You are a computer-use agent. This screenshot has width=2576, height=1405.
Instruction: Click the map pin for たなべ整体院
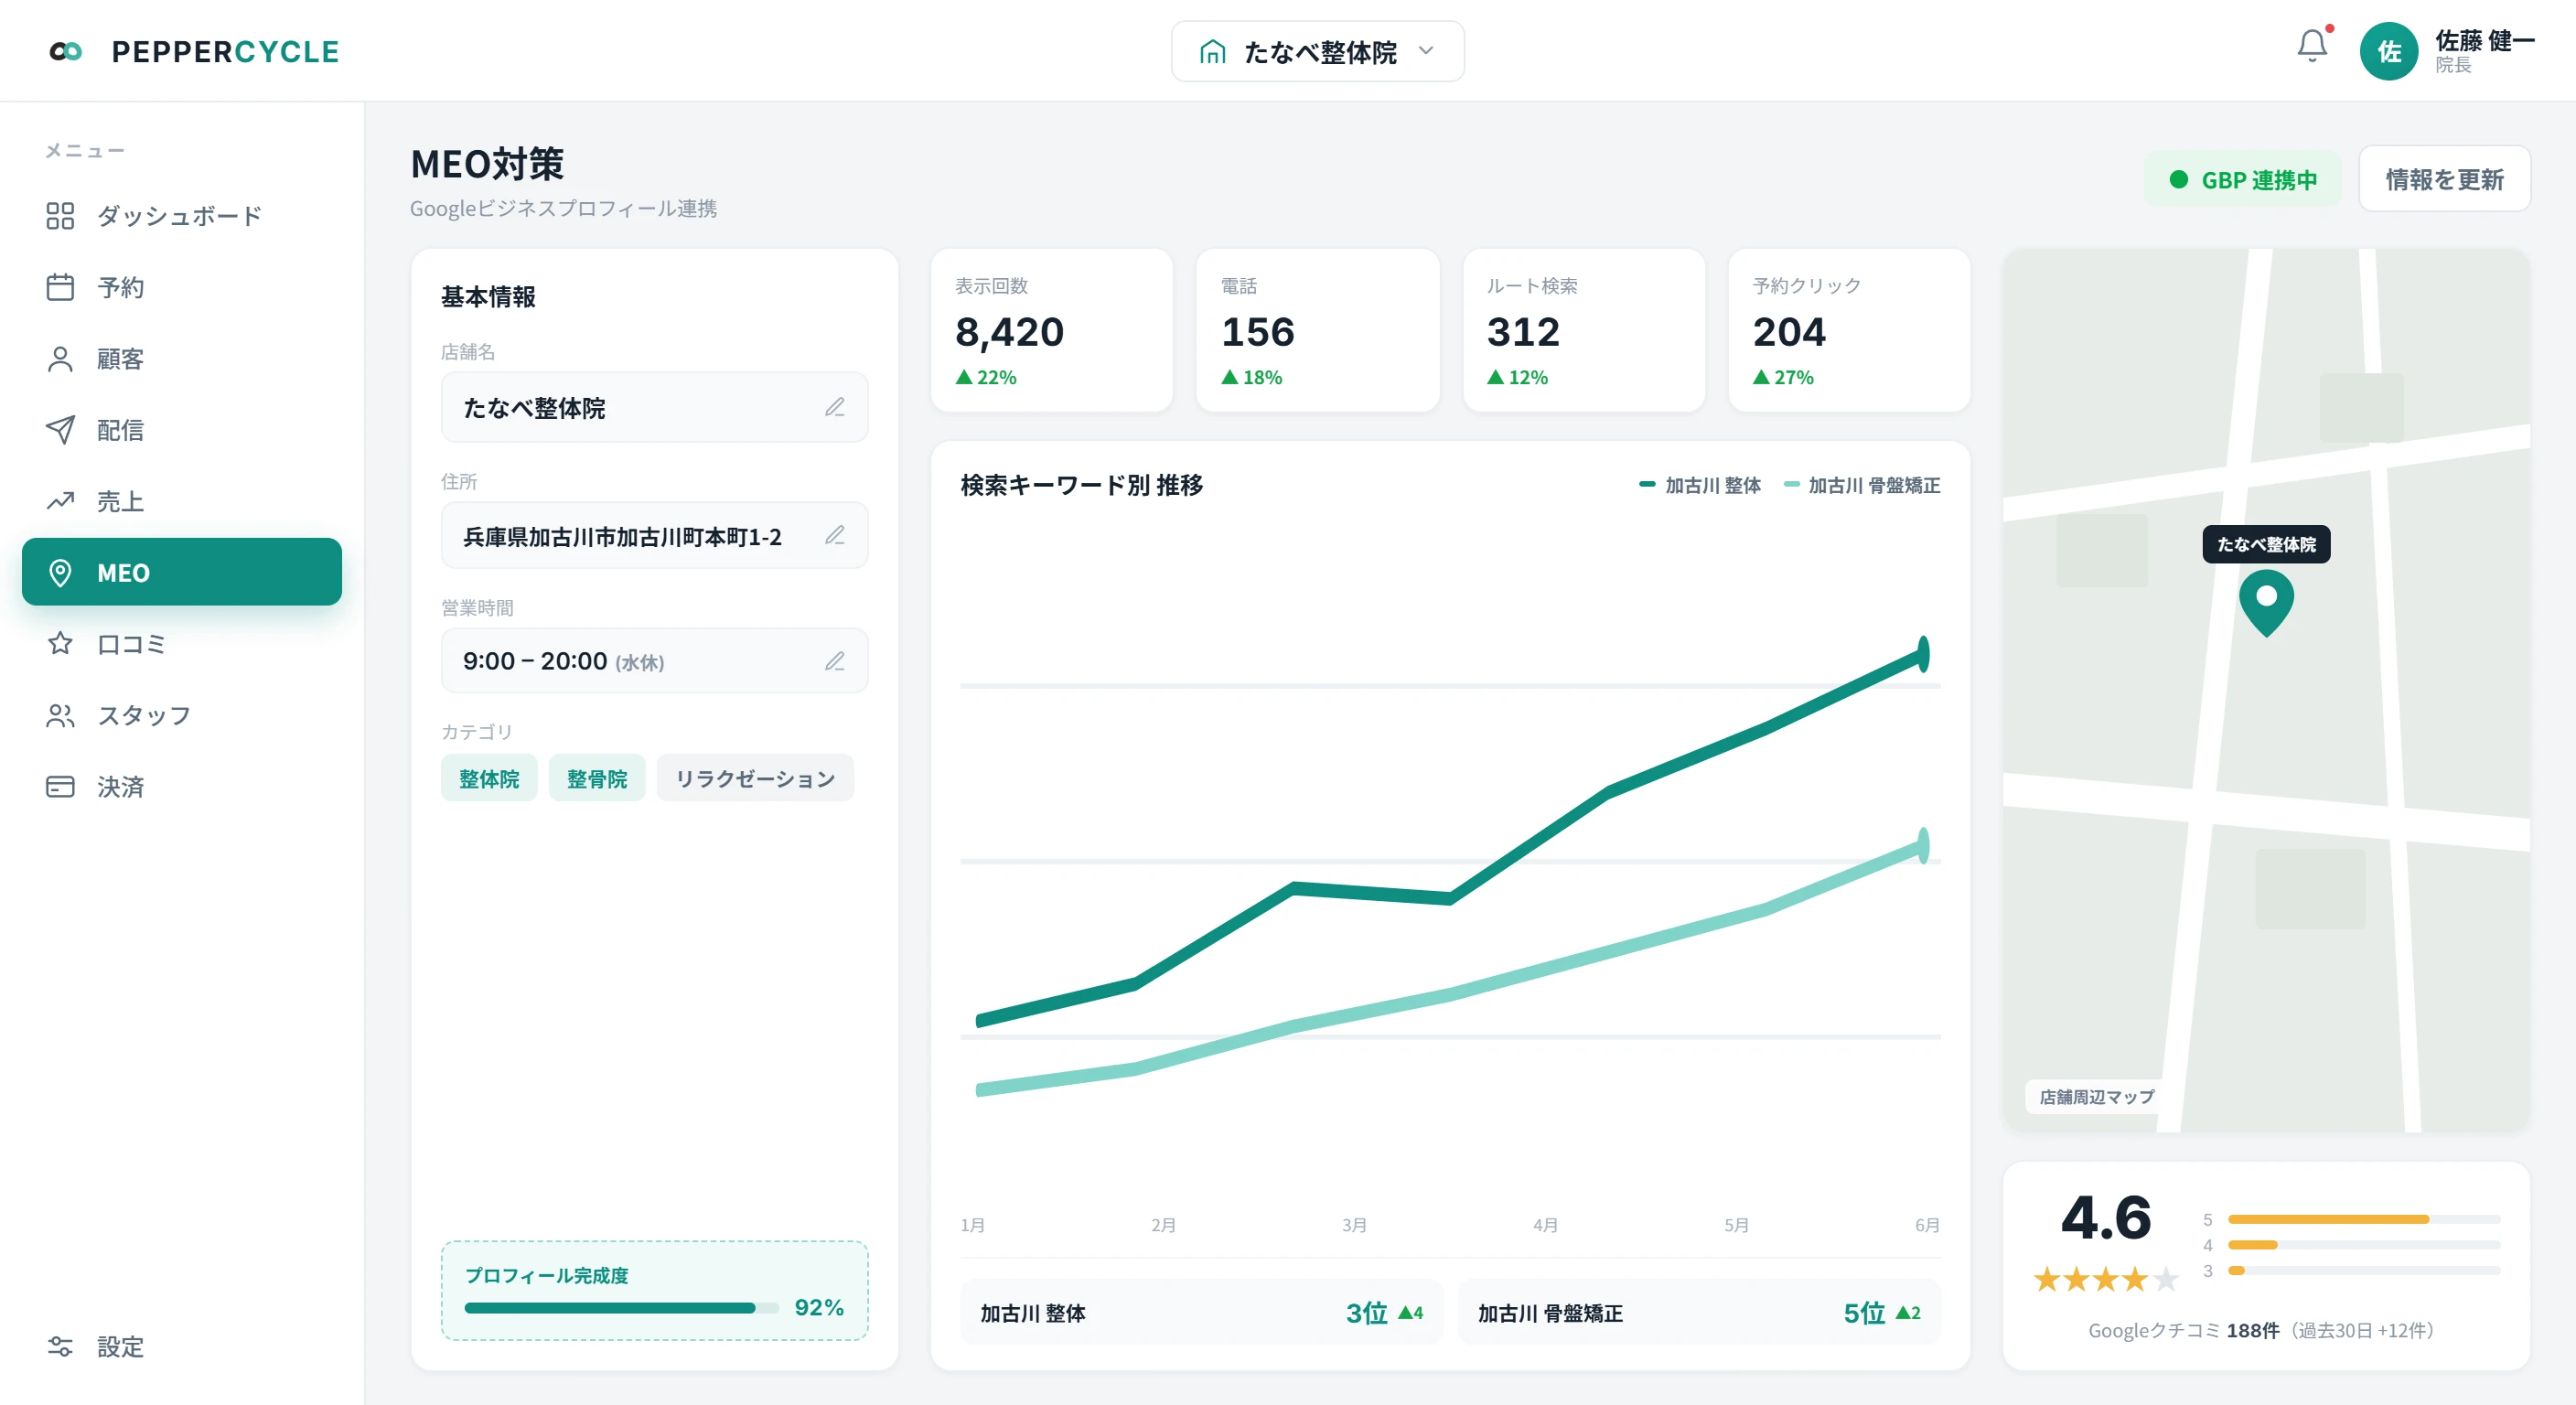tap(2266, 602)
